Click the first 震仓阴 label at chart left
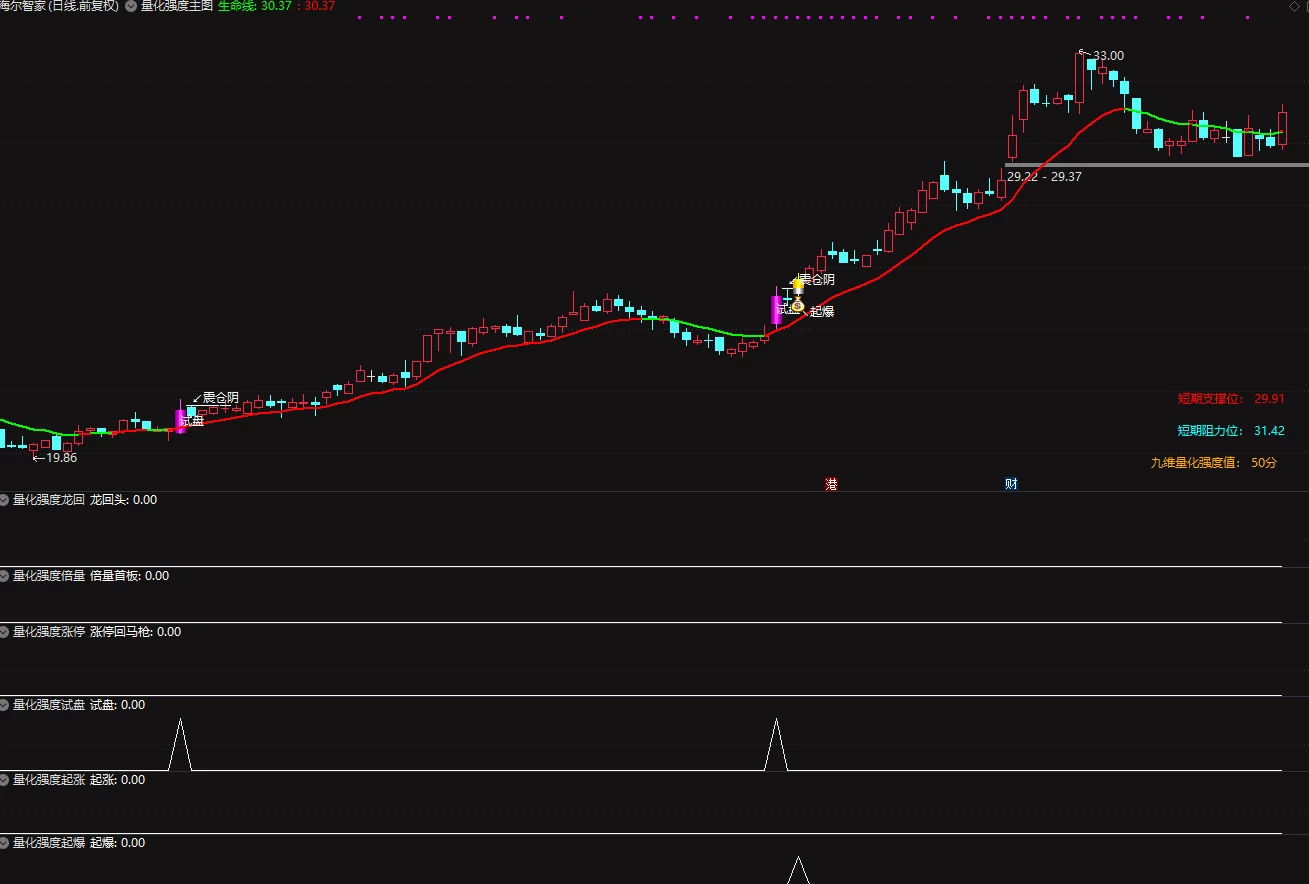 pyautogui.click(x=220, y=398)
